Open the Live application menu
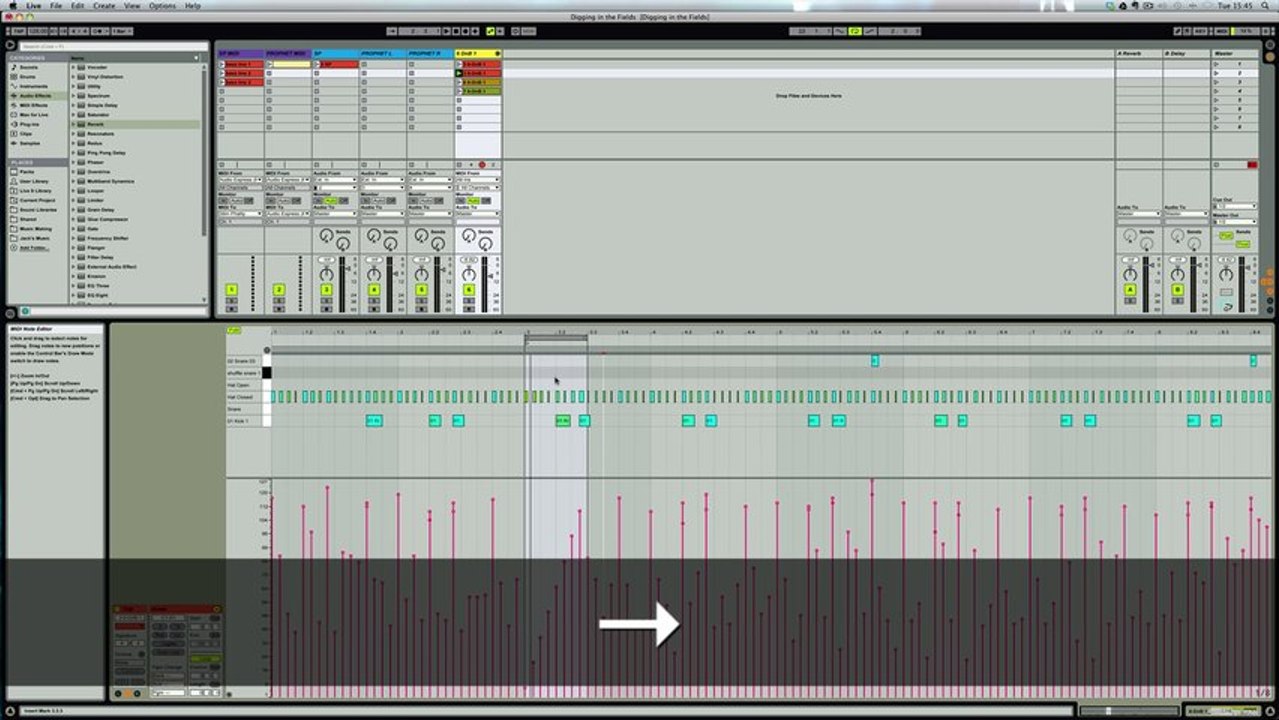The height and width of the screenshot is (720, 1279). point(34,5)
